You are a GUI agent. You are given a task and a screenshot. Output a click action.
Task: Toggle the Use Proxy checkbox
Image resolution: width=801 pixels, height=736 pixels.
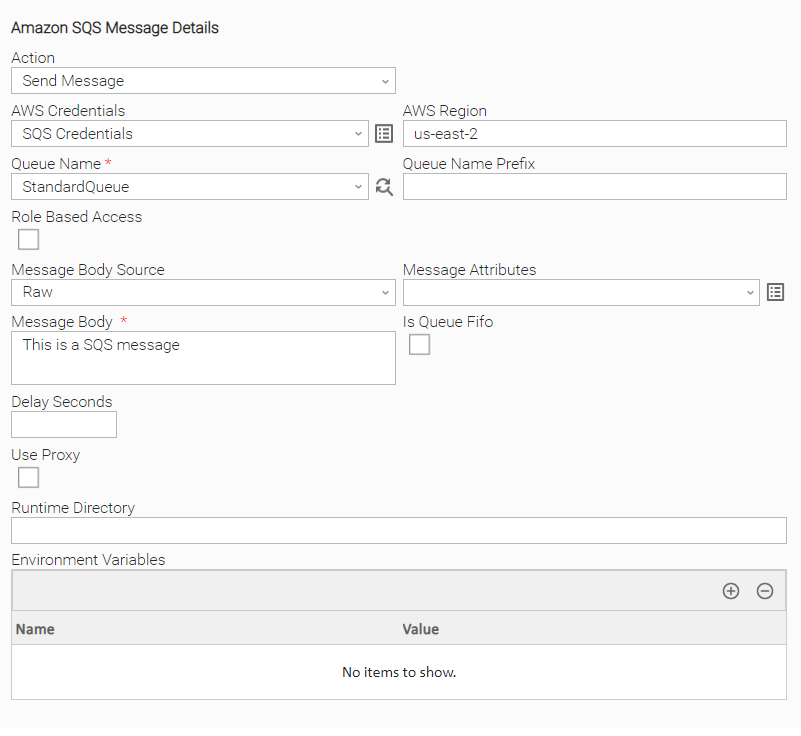click(x=28, y=478)
